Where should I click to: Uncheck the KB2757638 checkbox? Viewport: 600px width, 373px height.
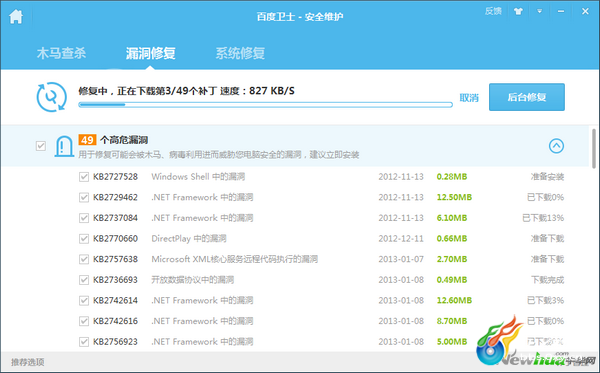point(84,259)
